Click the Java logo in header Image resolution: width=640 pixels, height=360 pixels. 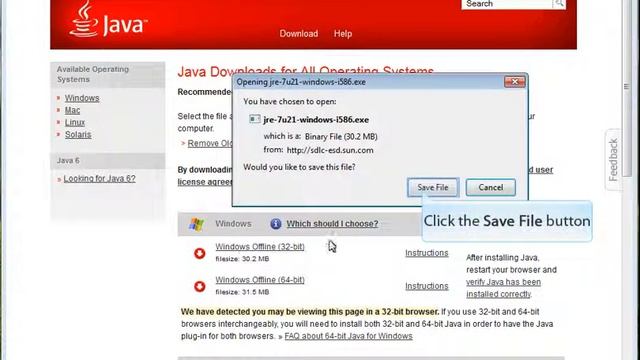tap(108, 20)
